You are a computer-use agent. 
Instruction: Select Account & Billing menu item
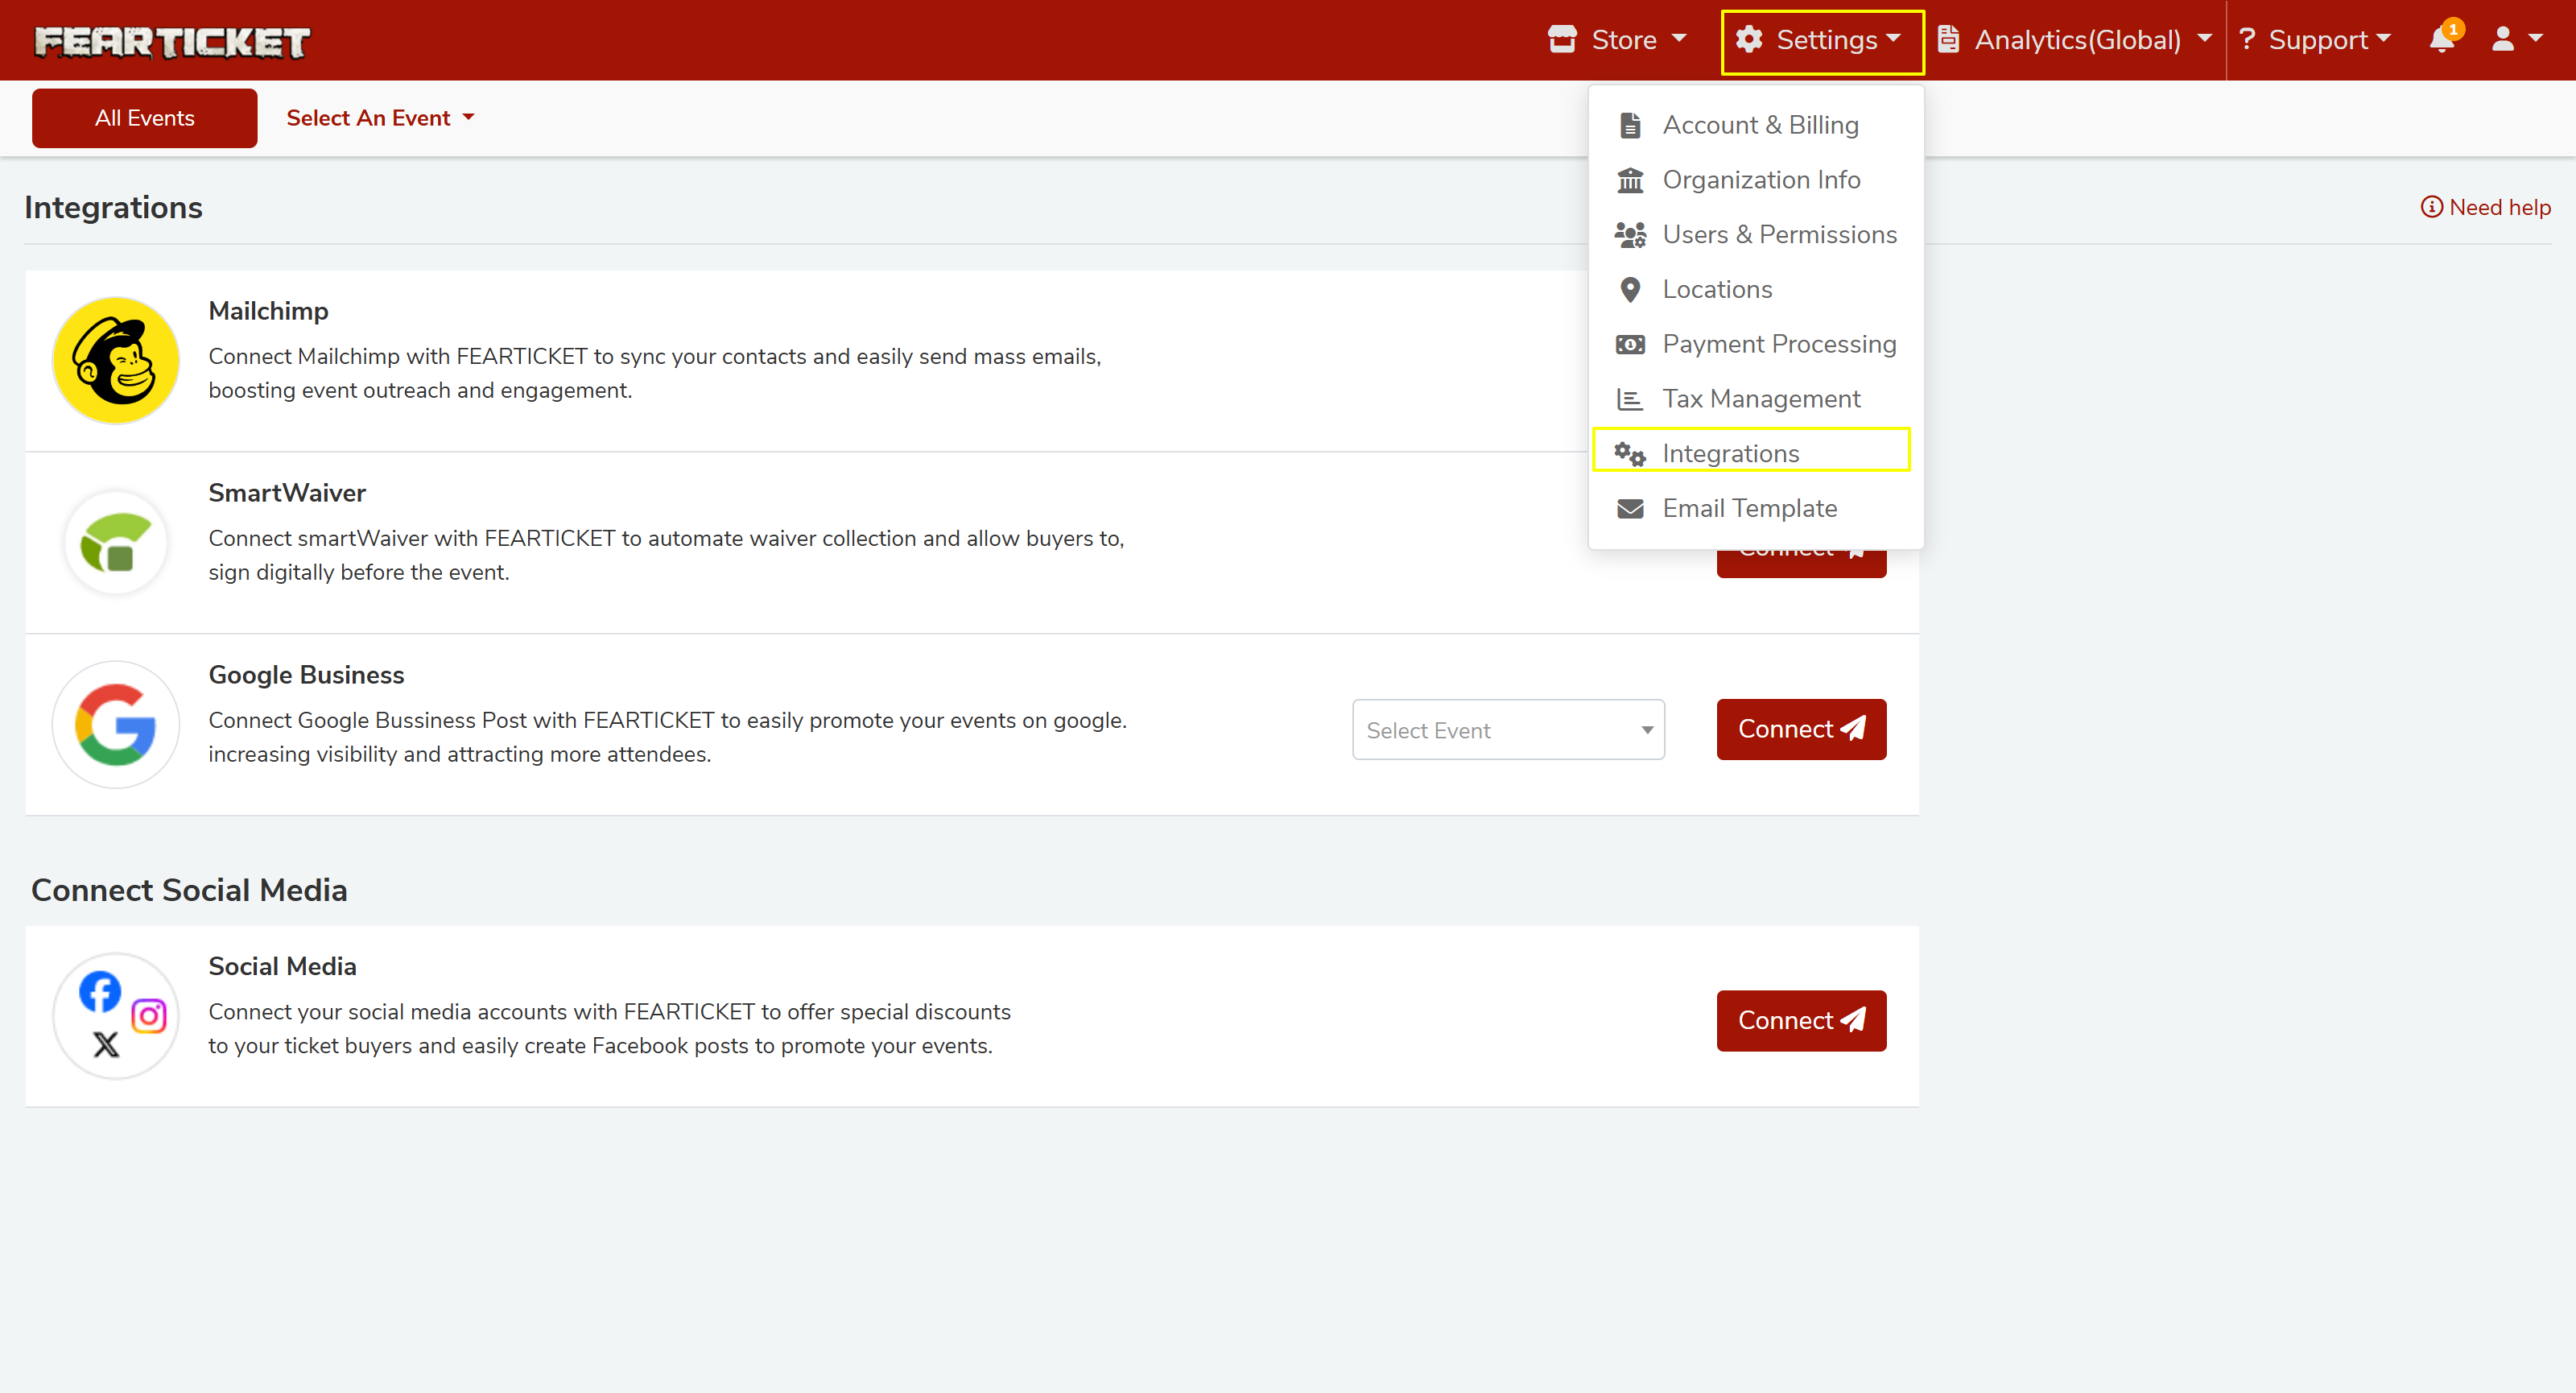[x=1759, y=125]
